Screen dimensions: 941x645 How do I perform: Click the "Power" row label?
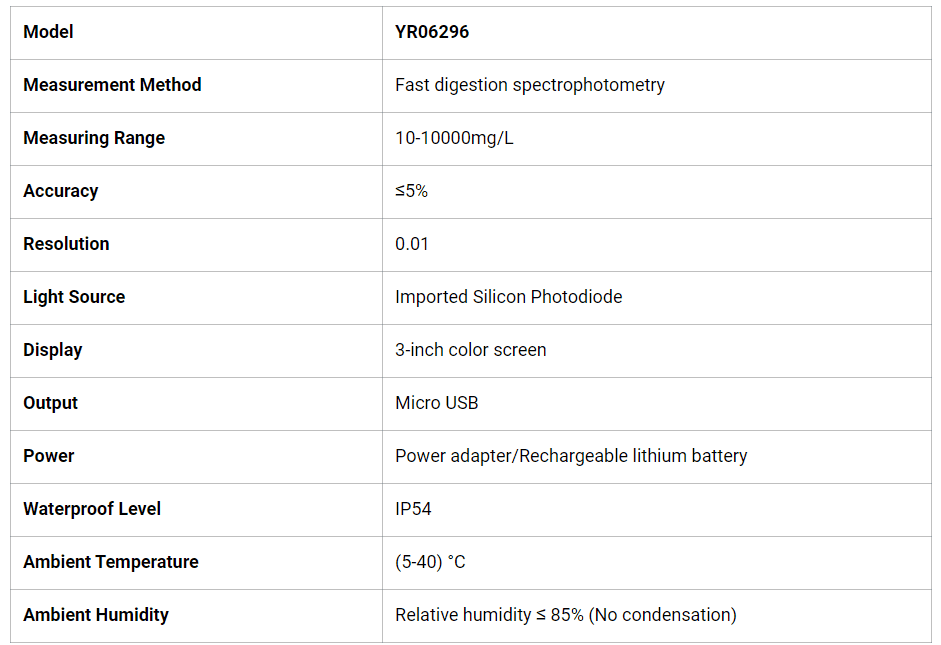click(x=49, y=456)
